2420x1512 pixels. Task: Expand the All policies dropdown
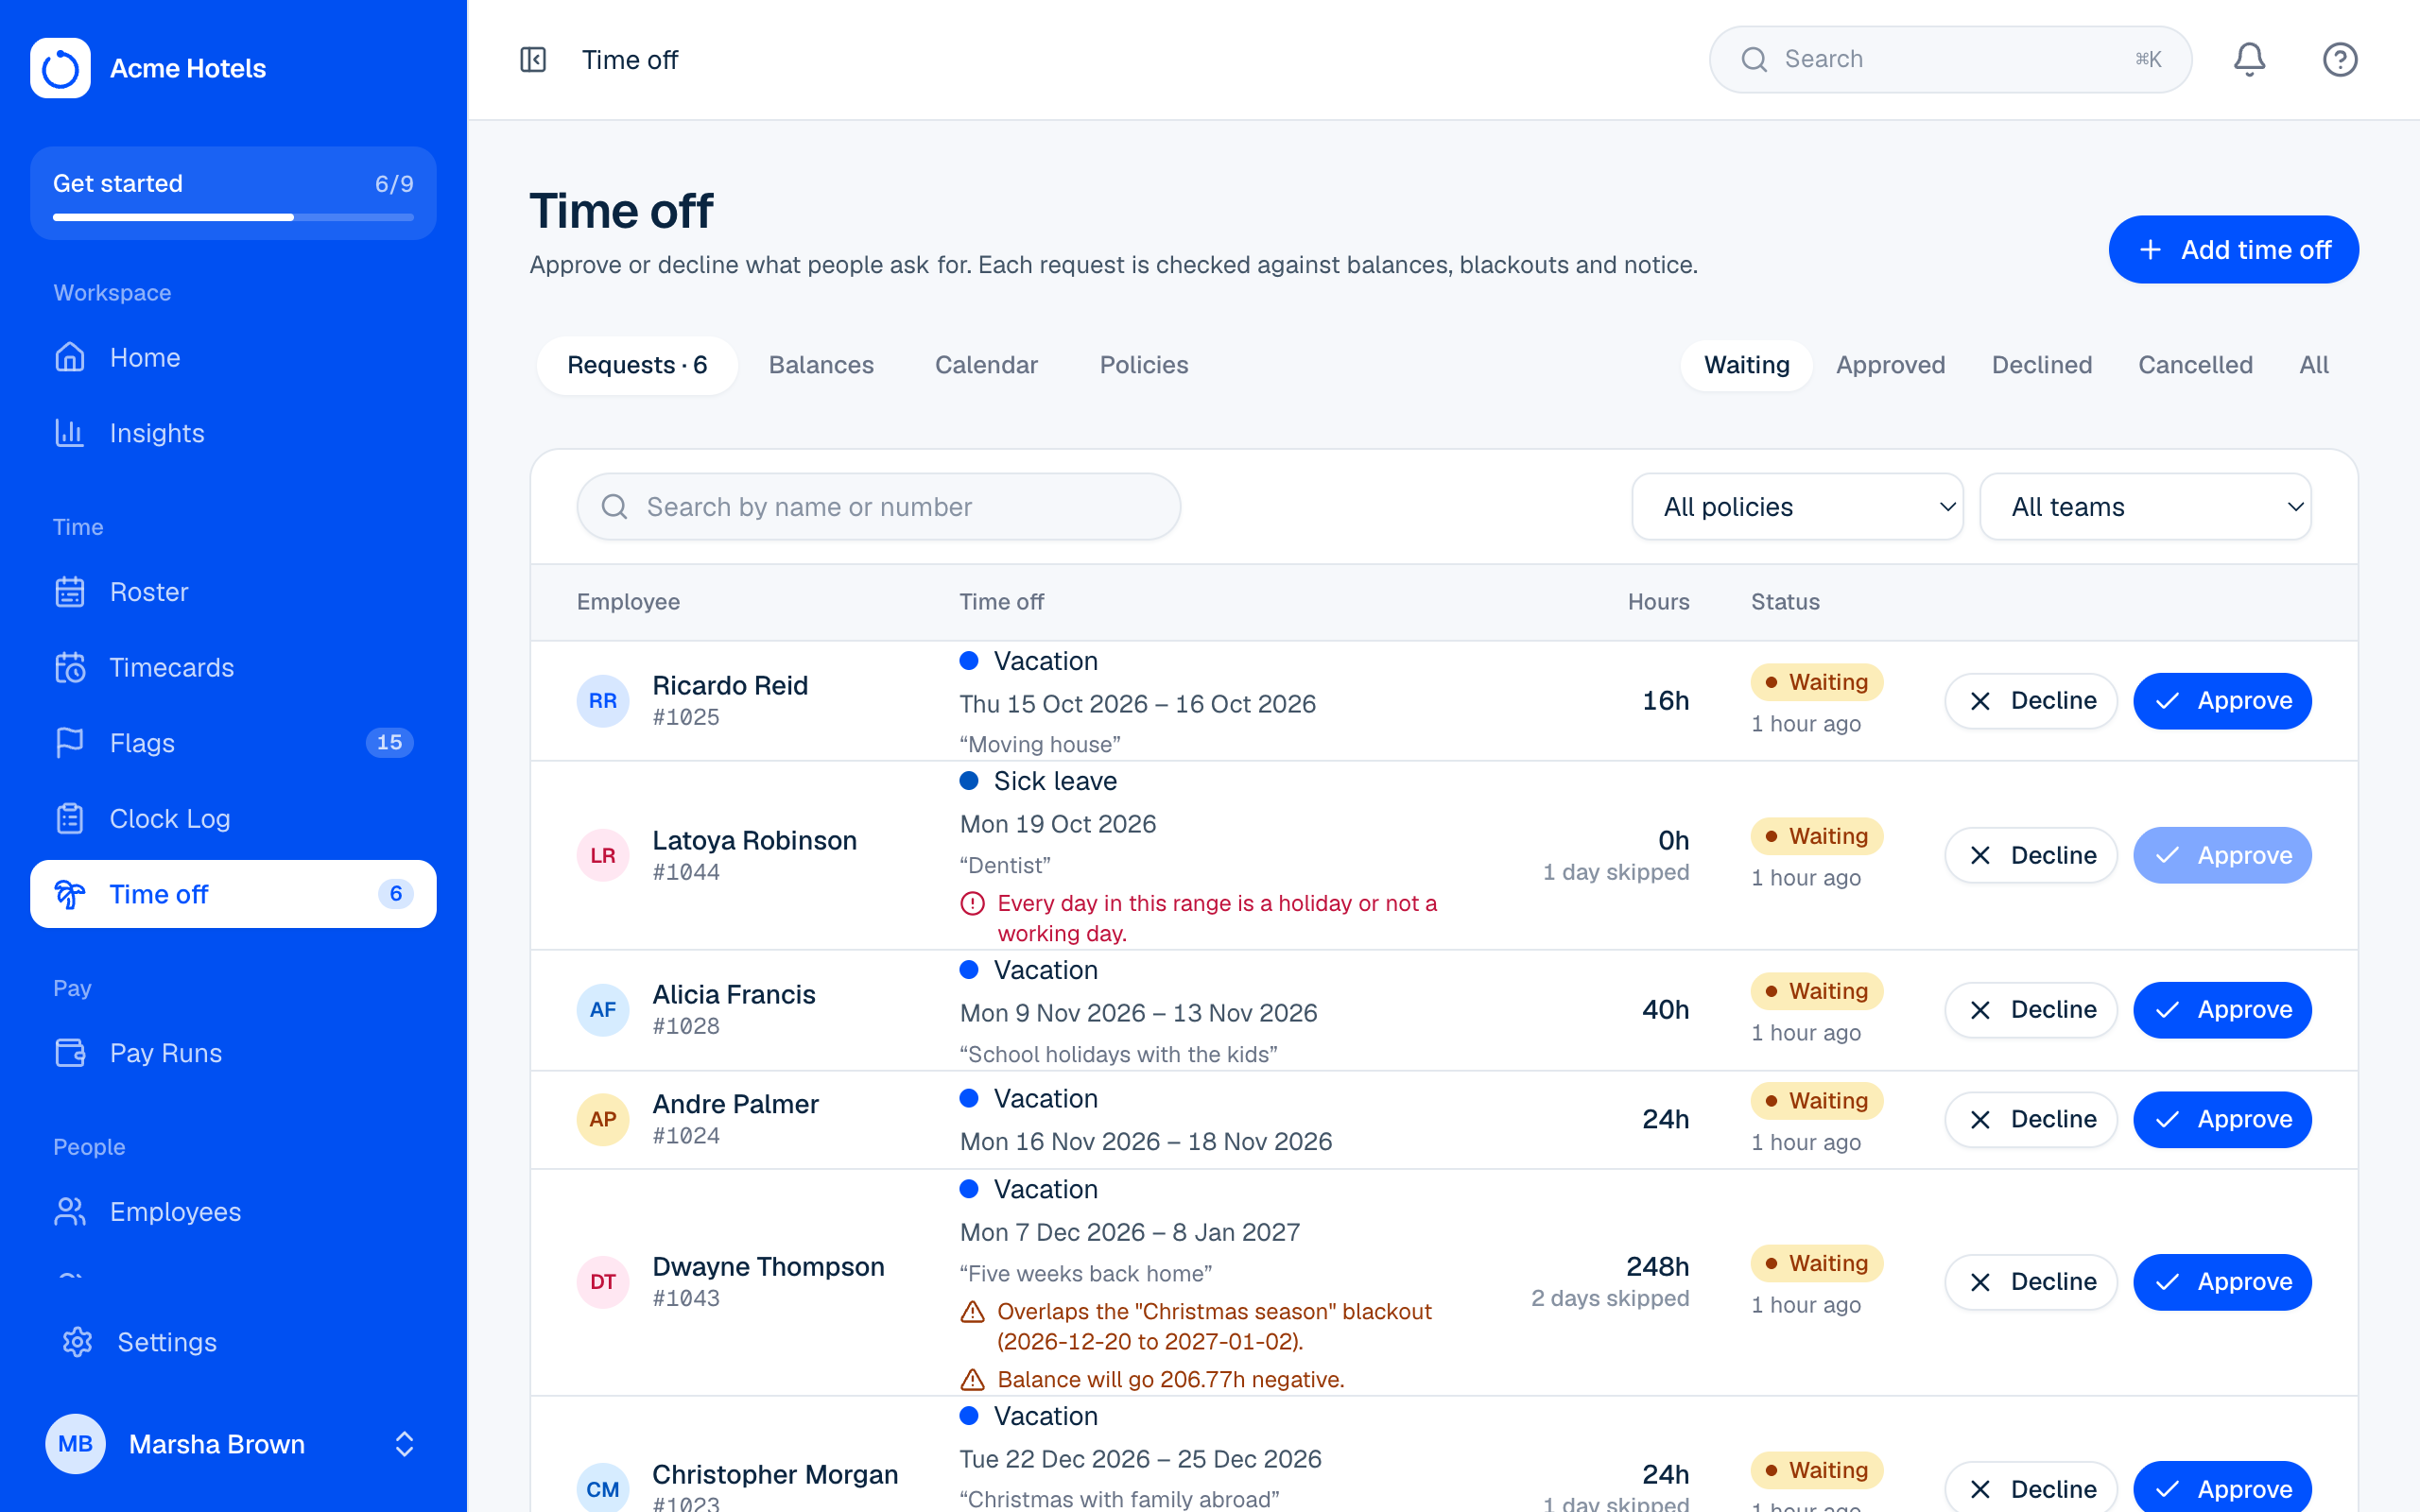pos(1797,507)
